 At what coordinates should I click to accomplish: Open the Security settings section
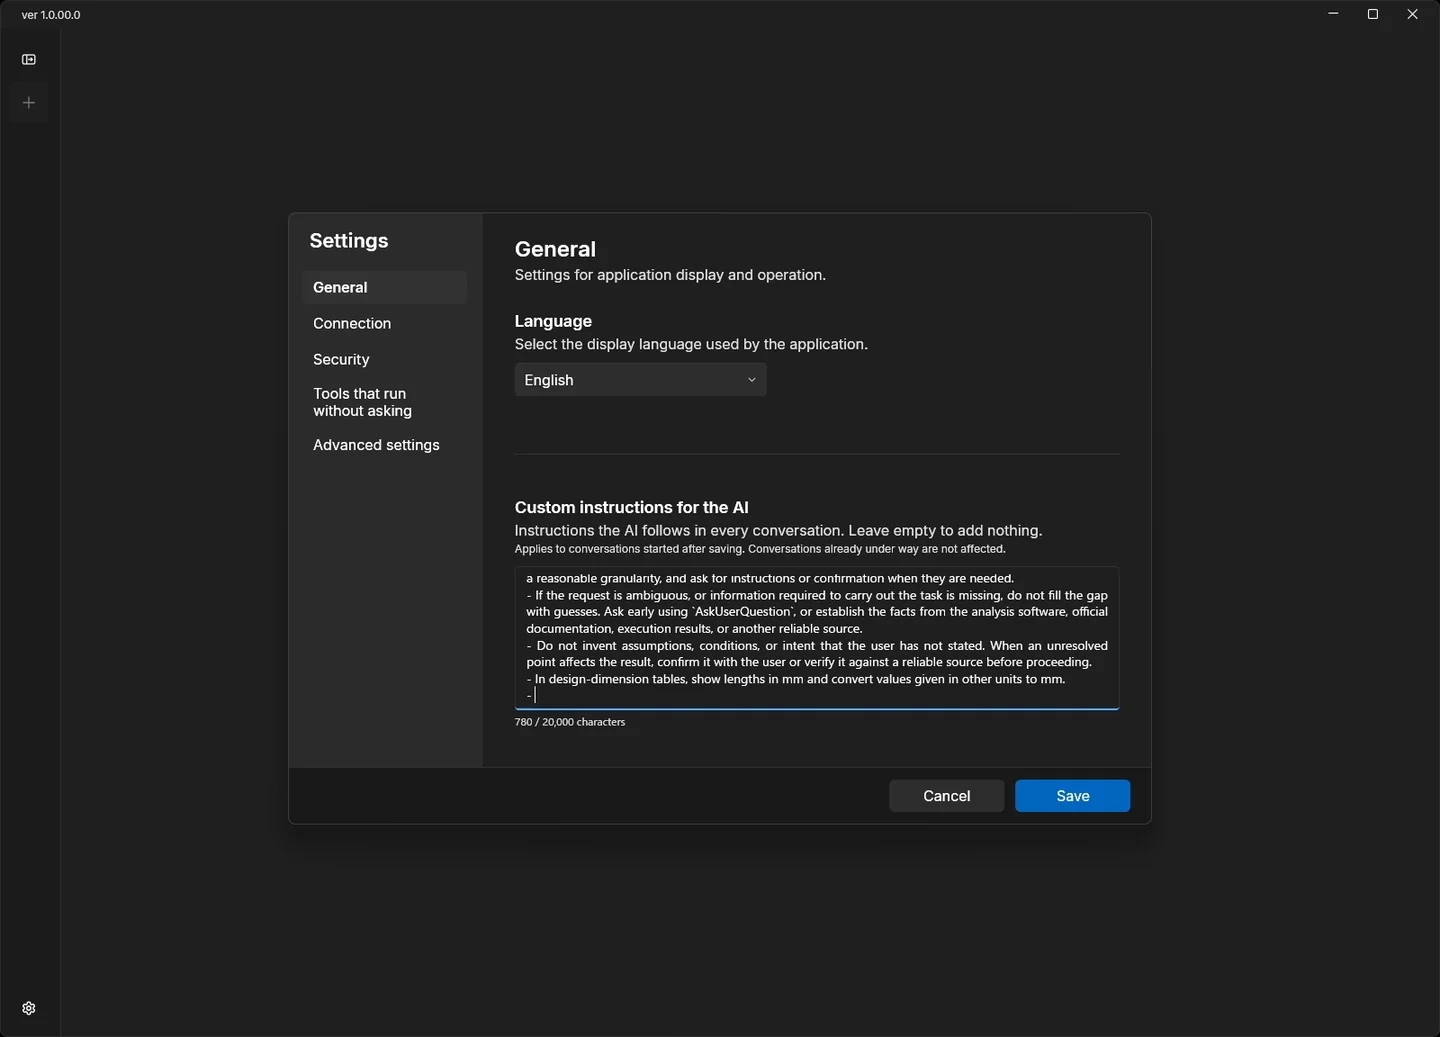[384, 359]
